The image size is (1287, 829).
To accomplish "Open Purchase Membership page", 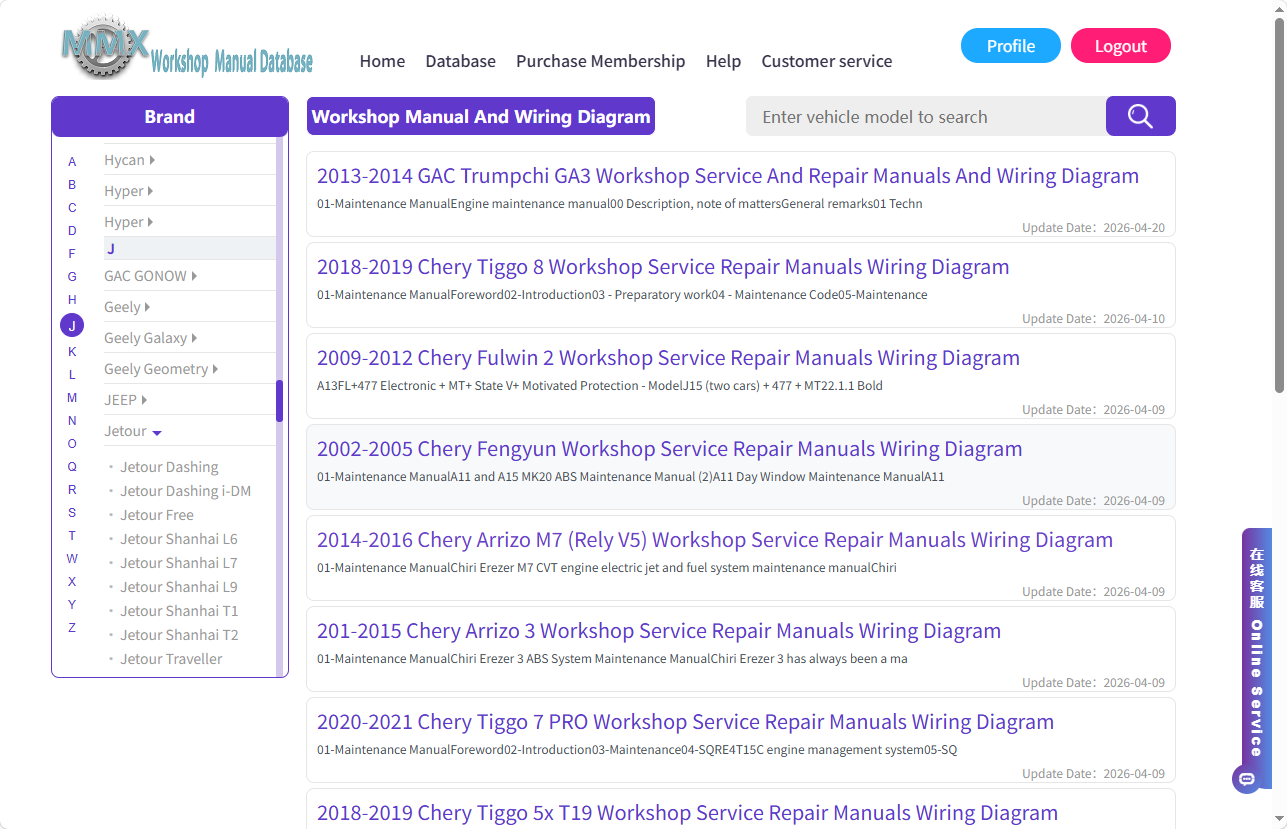I will pyautogui.click(x=600, y=61).
